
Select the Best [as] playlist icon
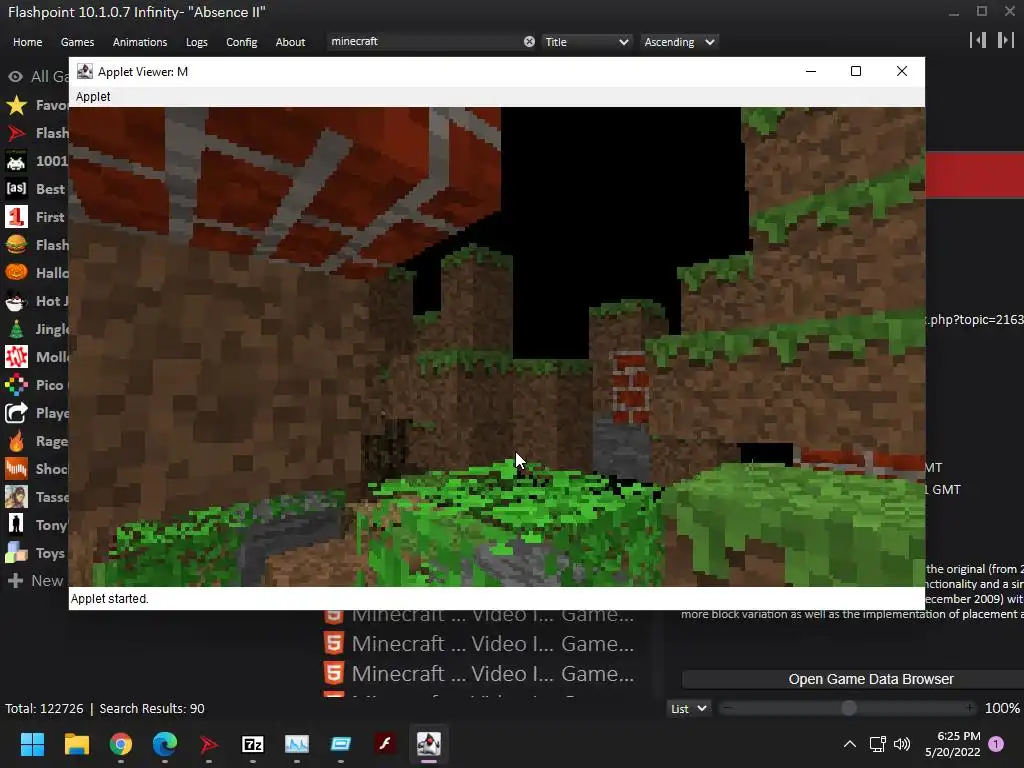pyautogui.click(x=16, y=189)
